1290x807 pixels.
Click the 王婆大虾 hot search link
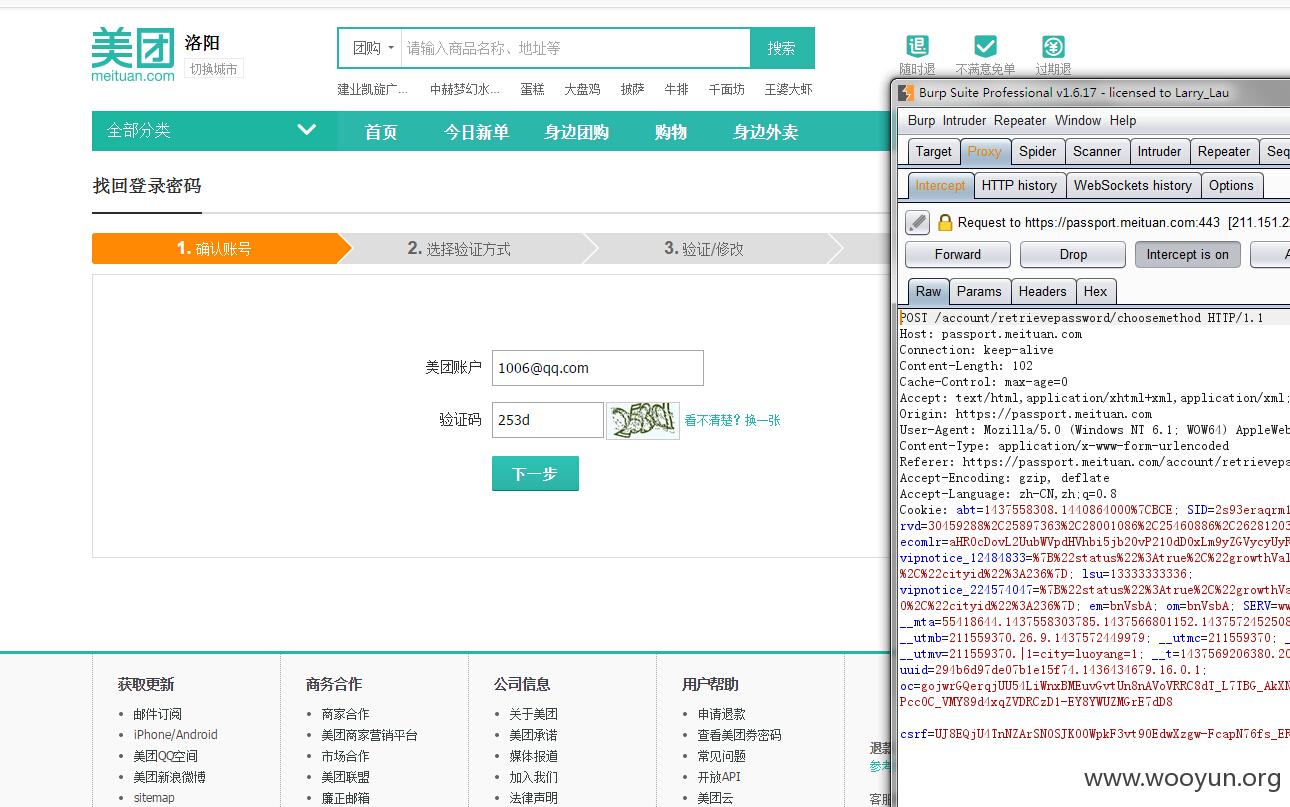tap(789, 89)
